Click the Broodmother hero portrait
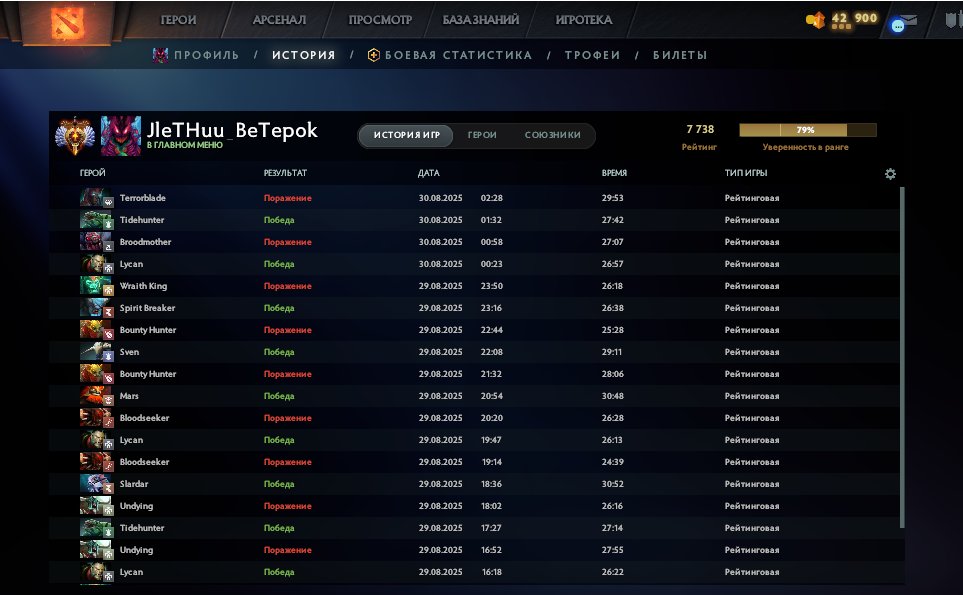Image resolution: width=963 pixels, height=595 pixels. coord(97,242)
